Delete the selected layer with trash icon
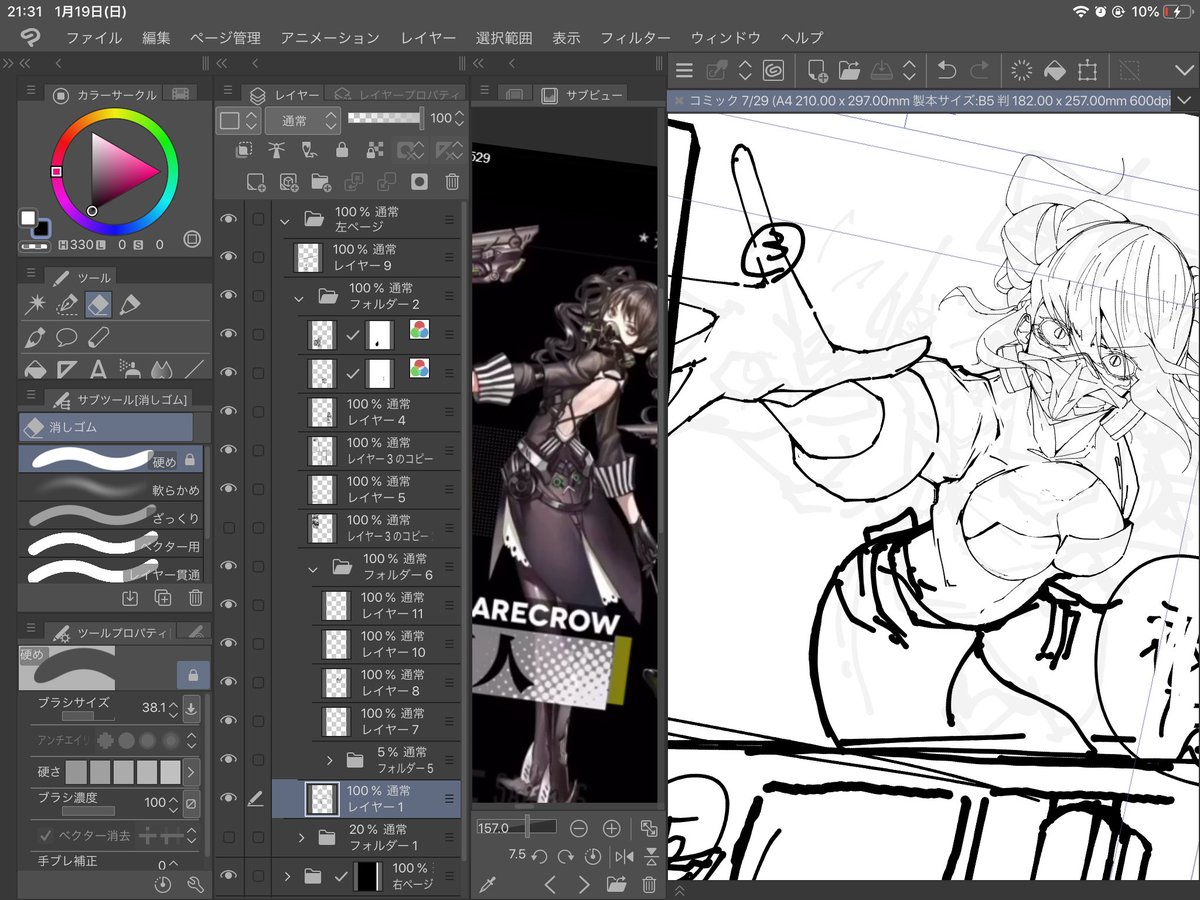 pyautogui.click(x=452, y=182)
